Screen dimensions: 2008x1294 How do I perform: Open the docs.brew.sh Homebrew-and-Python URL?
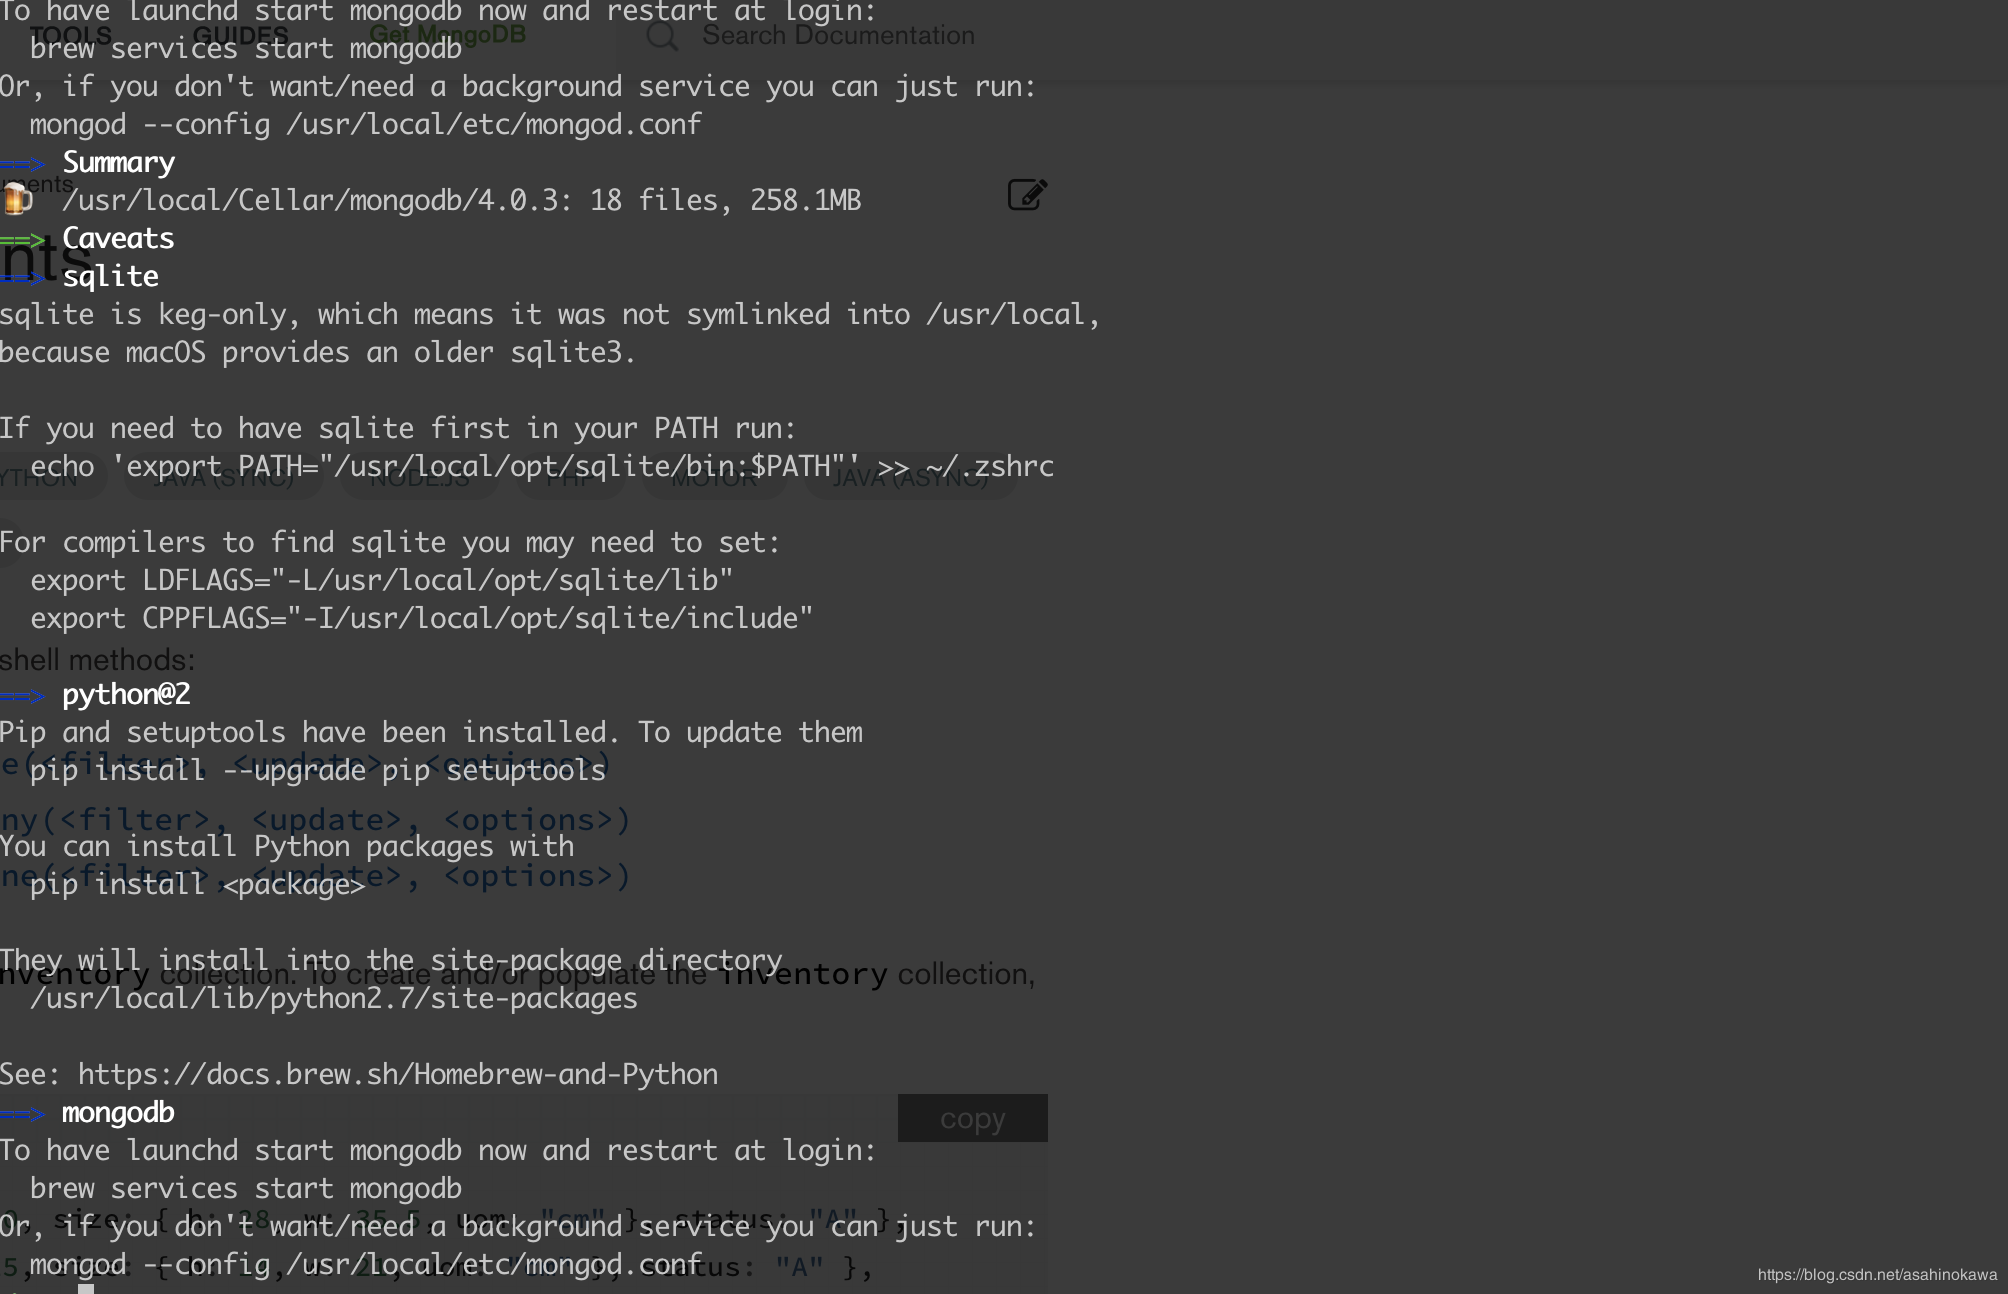(398, 1074)
